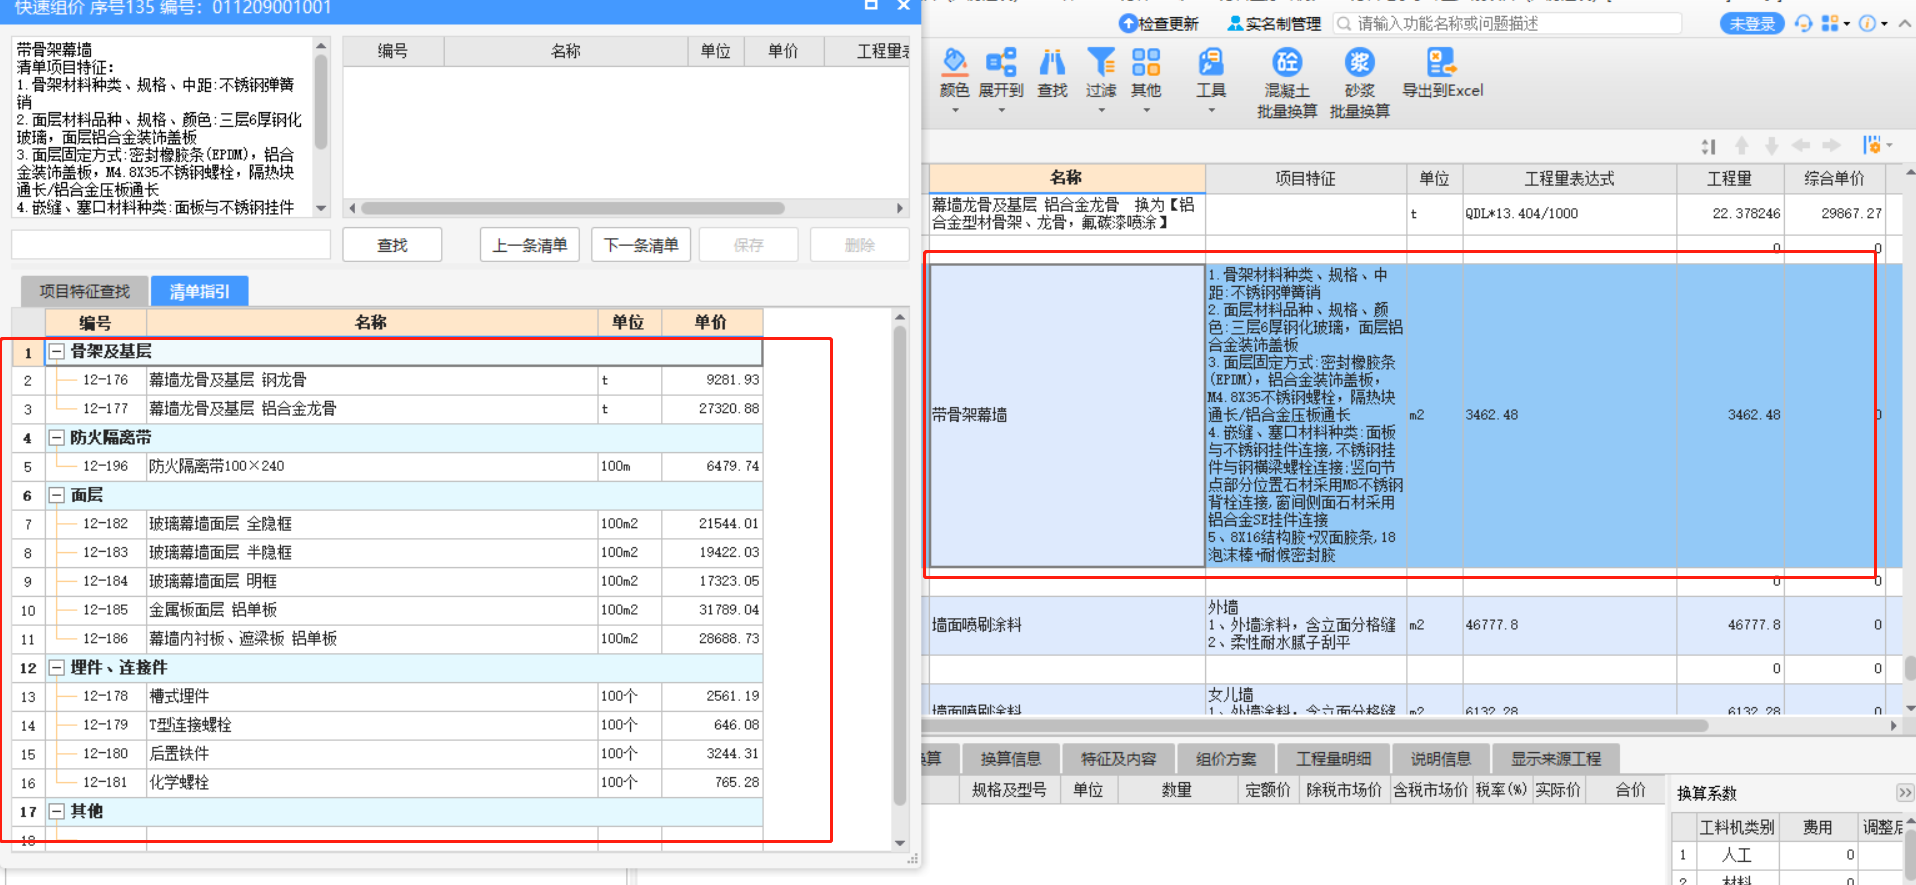Click the move-up arrow icon
Viewport: 1916px width, 885px height.
coord(1741,146)
